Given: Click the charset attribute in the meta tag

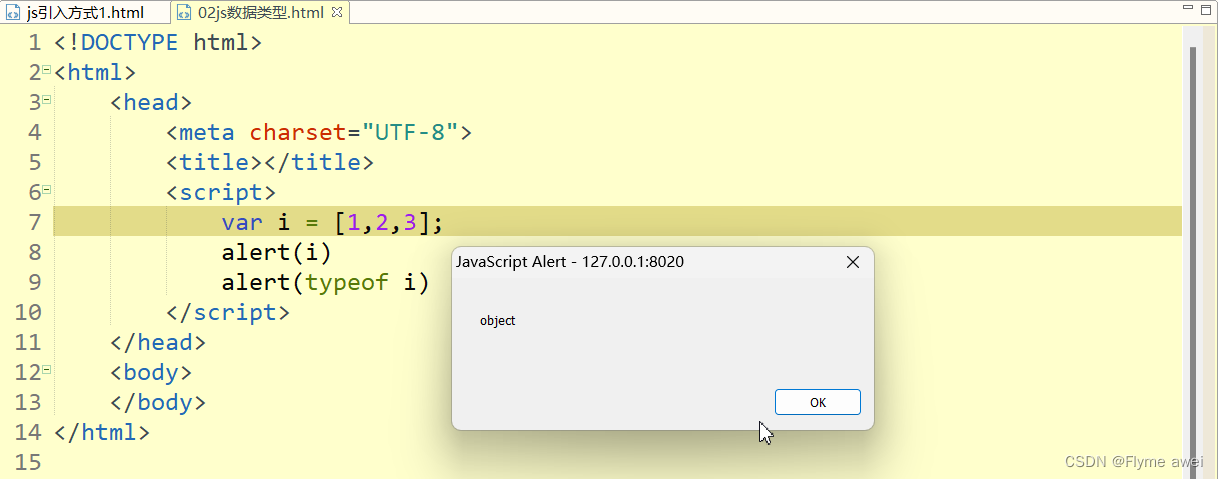Looking at the screenshot, I should coord(297,133).
